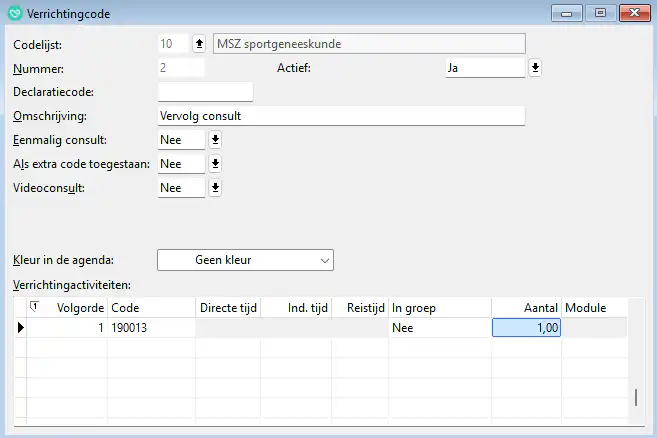Image resolution: width=657 pixels, height=438 pixels.
Task: Select row indicator arrow of row 1
Action: click(21, 328)
